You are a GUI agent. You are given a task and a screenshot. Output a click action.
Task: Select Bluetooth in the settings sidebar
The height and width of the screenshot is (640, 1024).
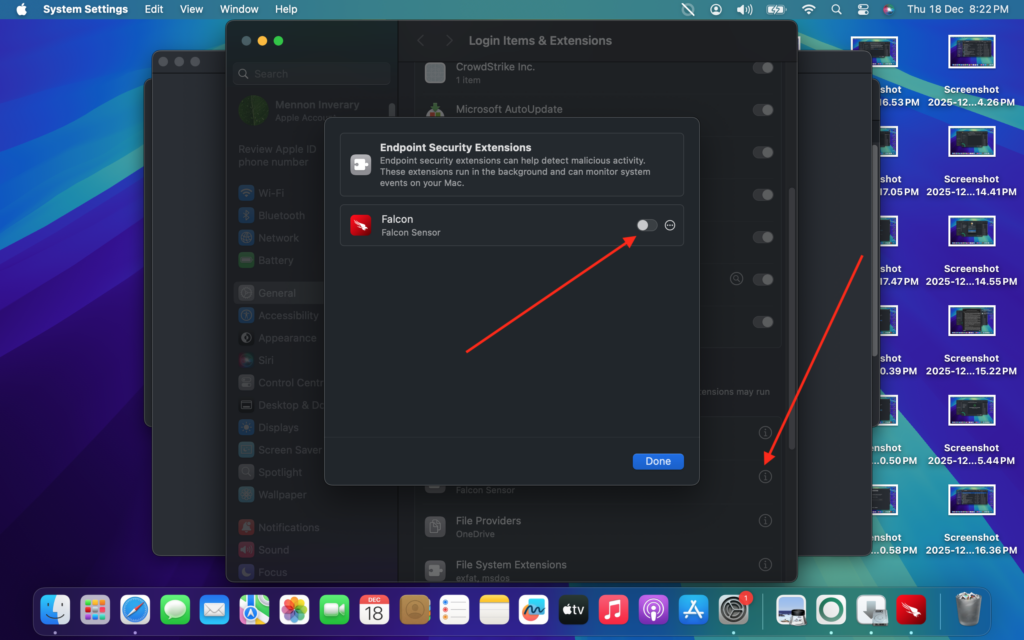click(x=279, y=216)
